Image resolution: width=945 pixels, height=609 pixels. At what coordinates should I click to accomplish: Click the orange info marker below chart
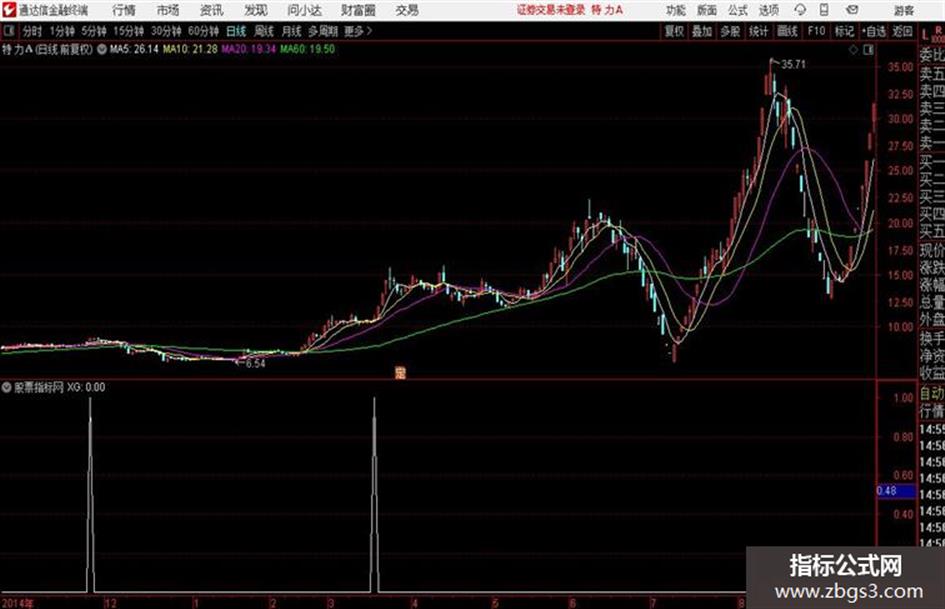pos(400,373)
